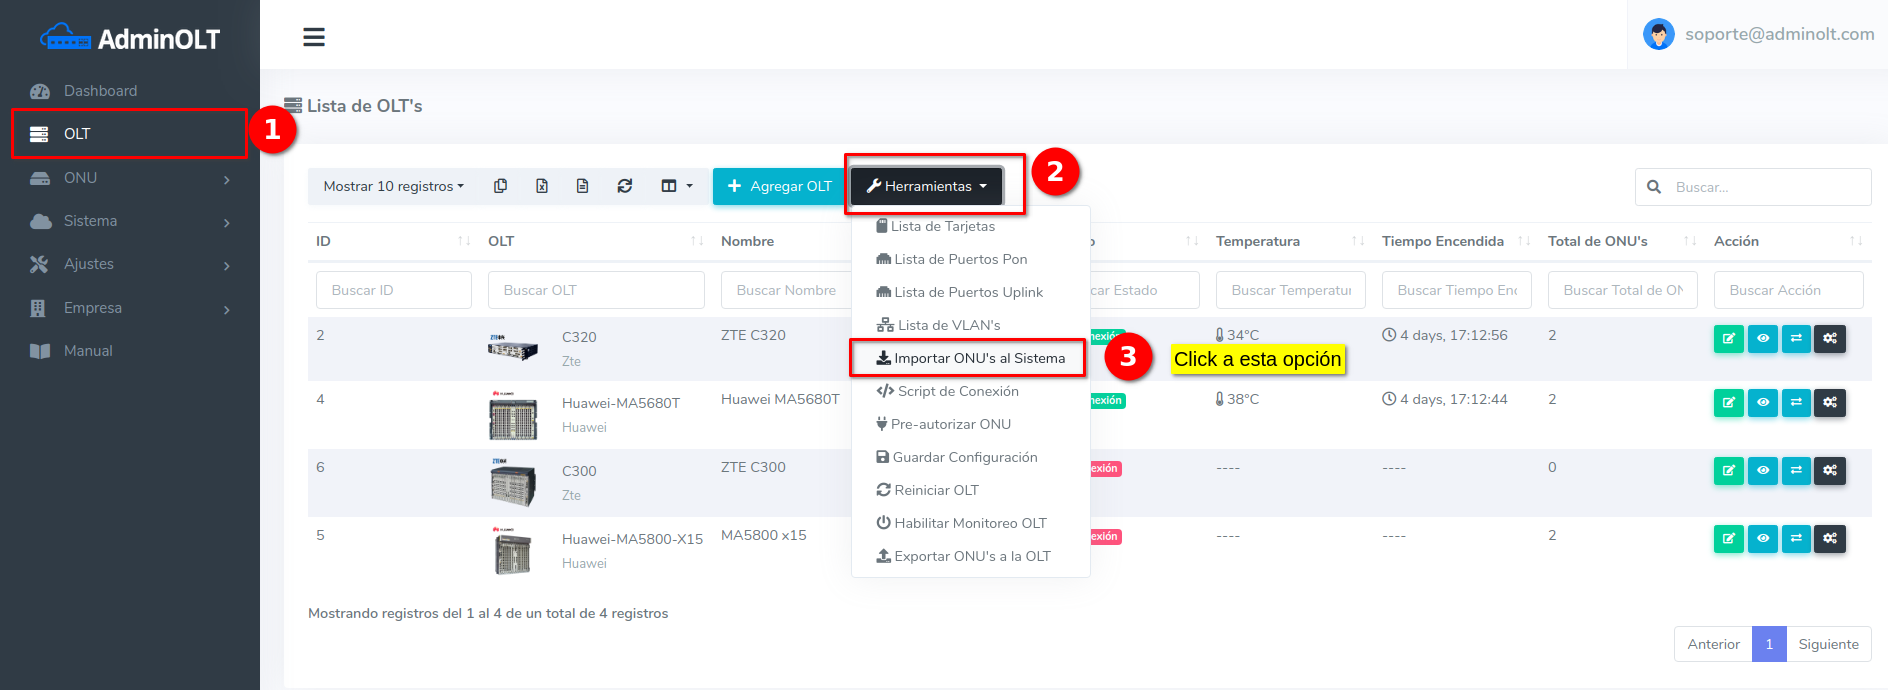Click the user avatar icon
Viewport: 1888px width, 690px height.
pyautogui.click(x=1658, y=35)
